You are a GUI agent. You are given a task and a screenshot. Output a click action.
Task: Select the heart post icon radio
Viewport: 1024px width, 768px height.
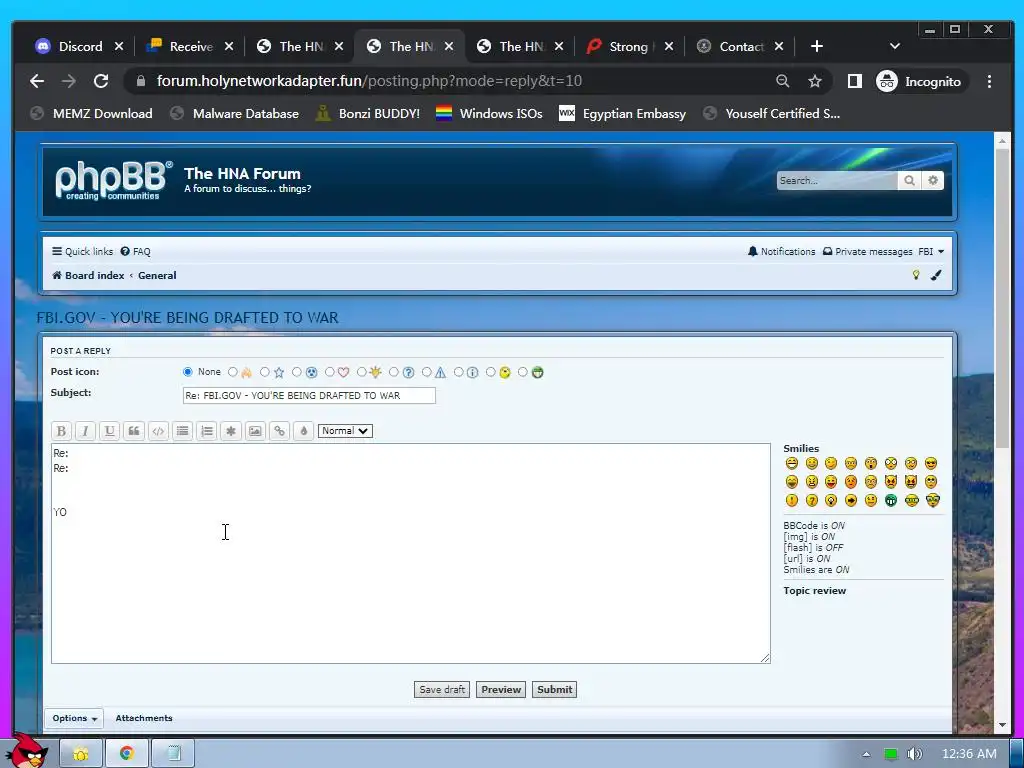tap(329, 372)
